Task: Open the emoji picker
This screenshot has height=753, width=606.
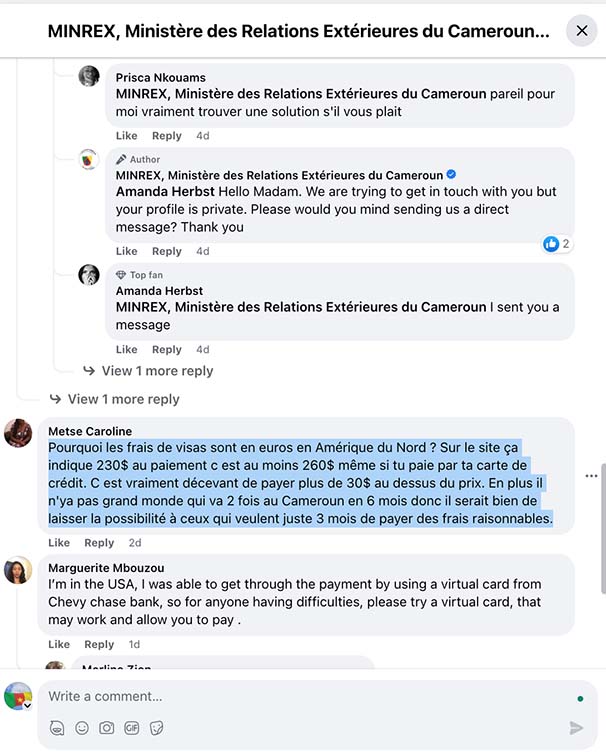Action: [x=82, y=728]
